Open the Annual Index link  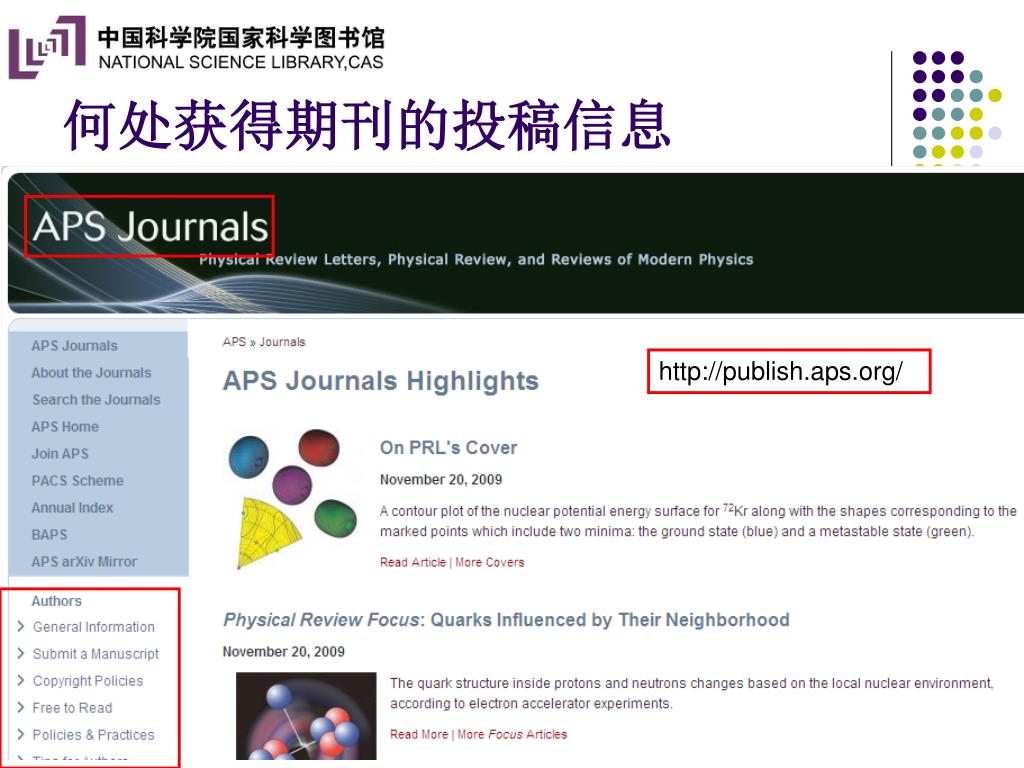[72, 507]
